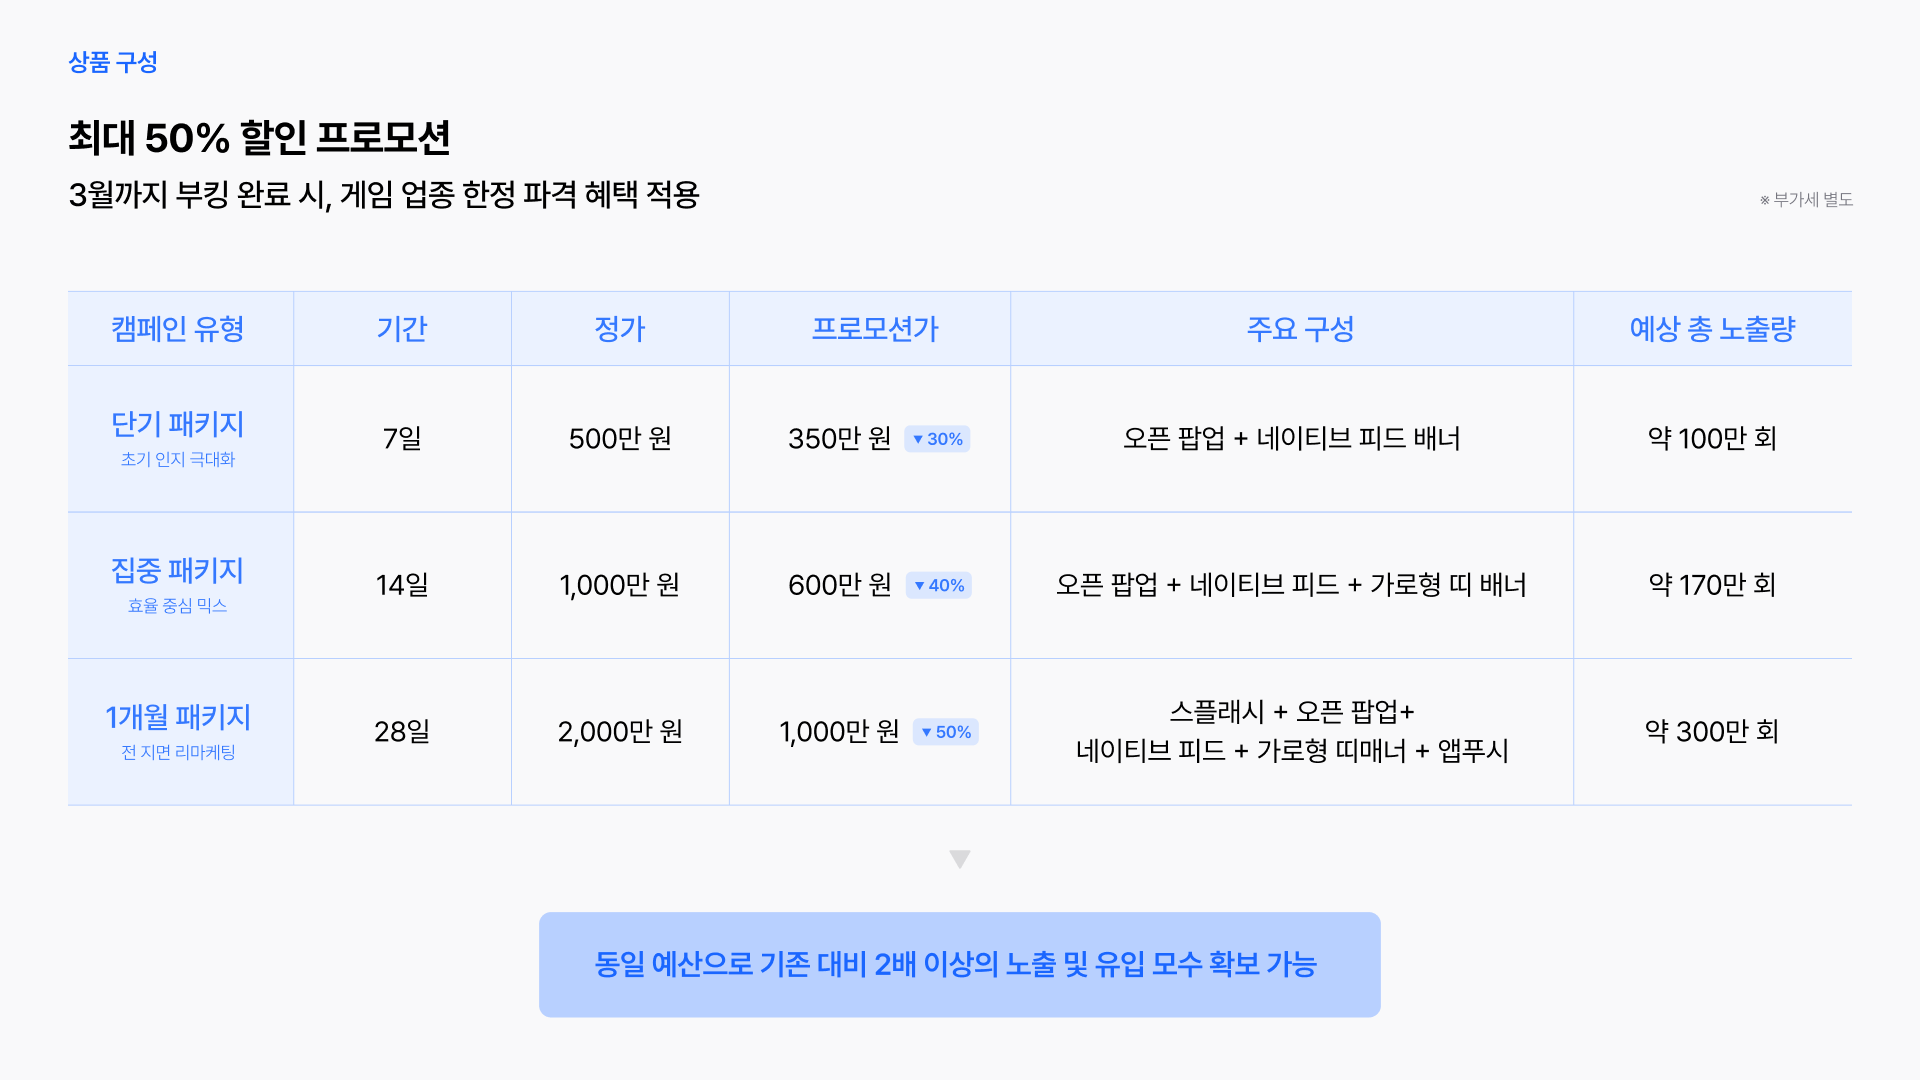The image size is (1920, 1080).
Task: Click the 350만 원 promotion price
Action: [839, 439]
